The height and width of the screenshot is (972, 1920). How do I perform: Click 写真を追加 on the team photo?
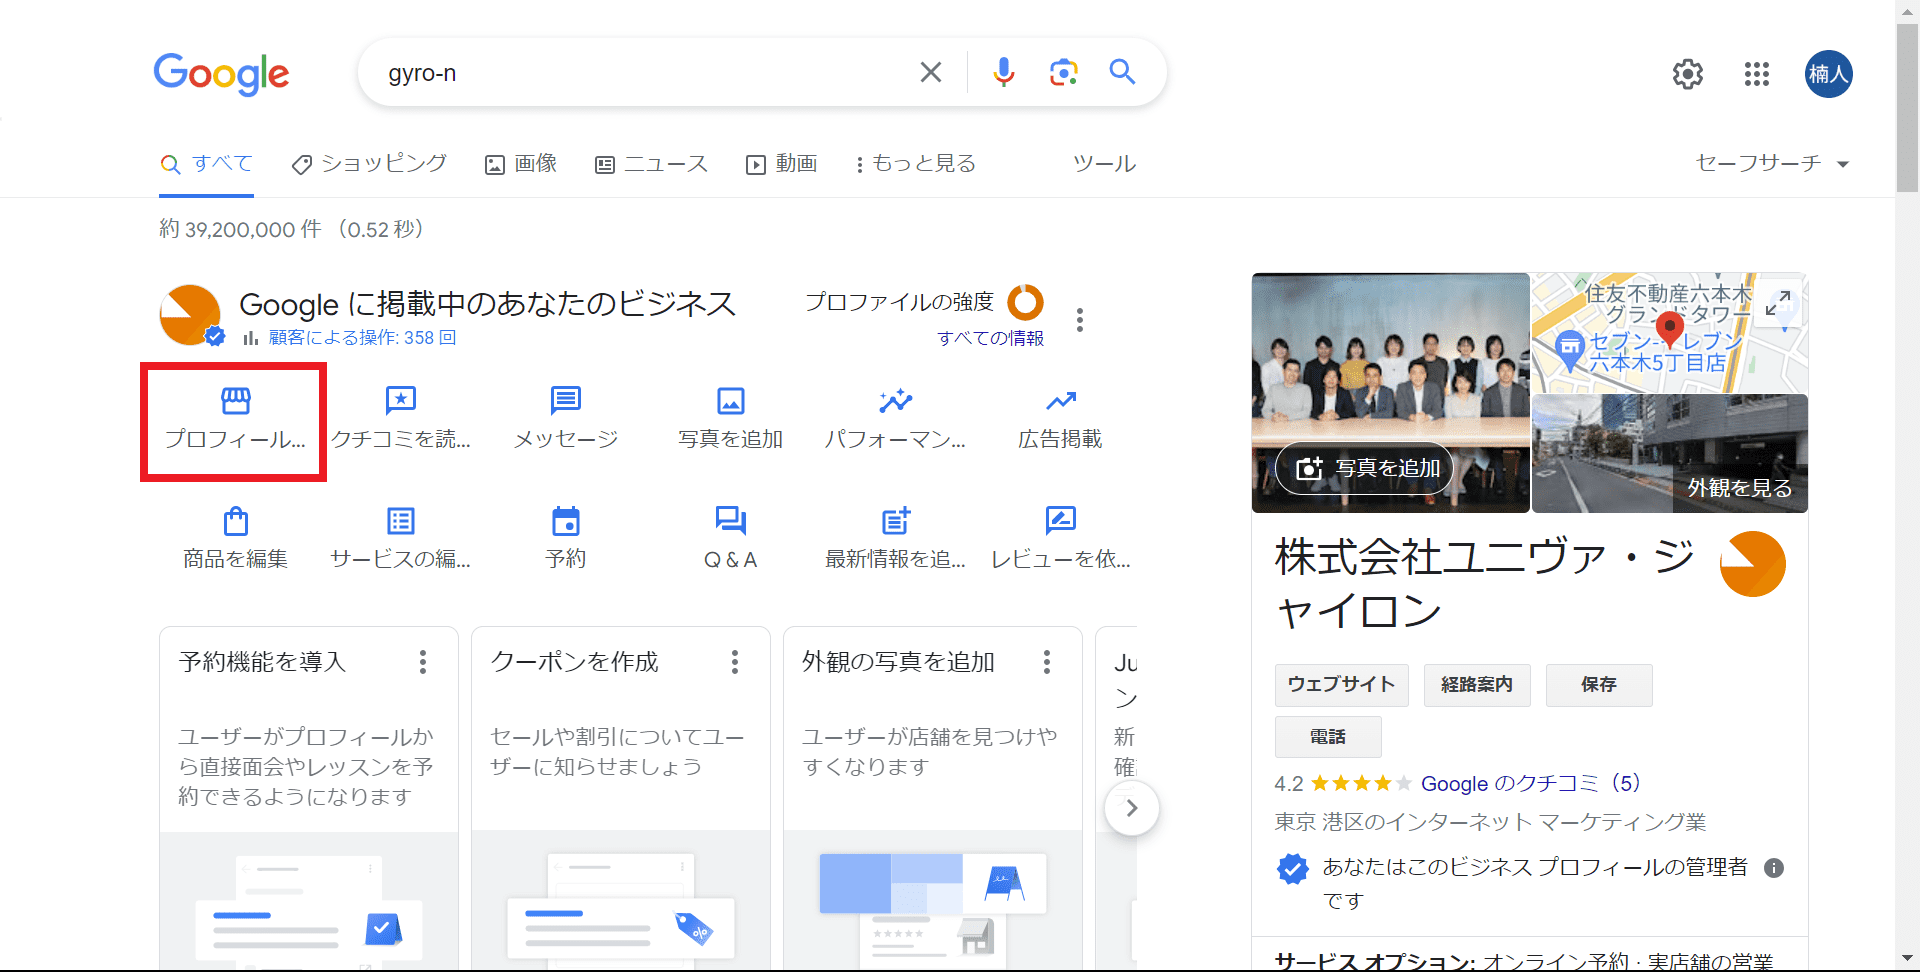[1365, 468]
